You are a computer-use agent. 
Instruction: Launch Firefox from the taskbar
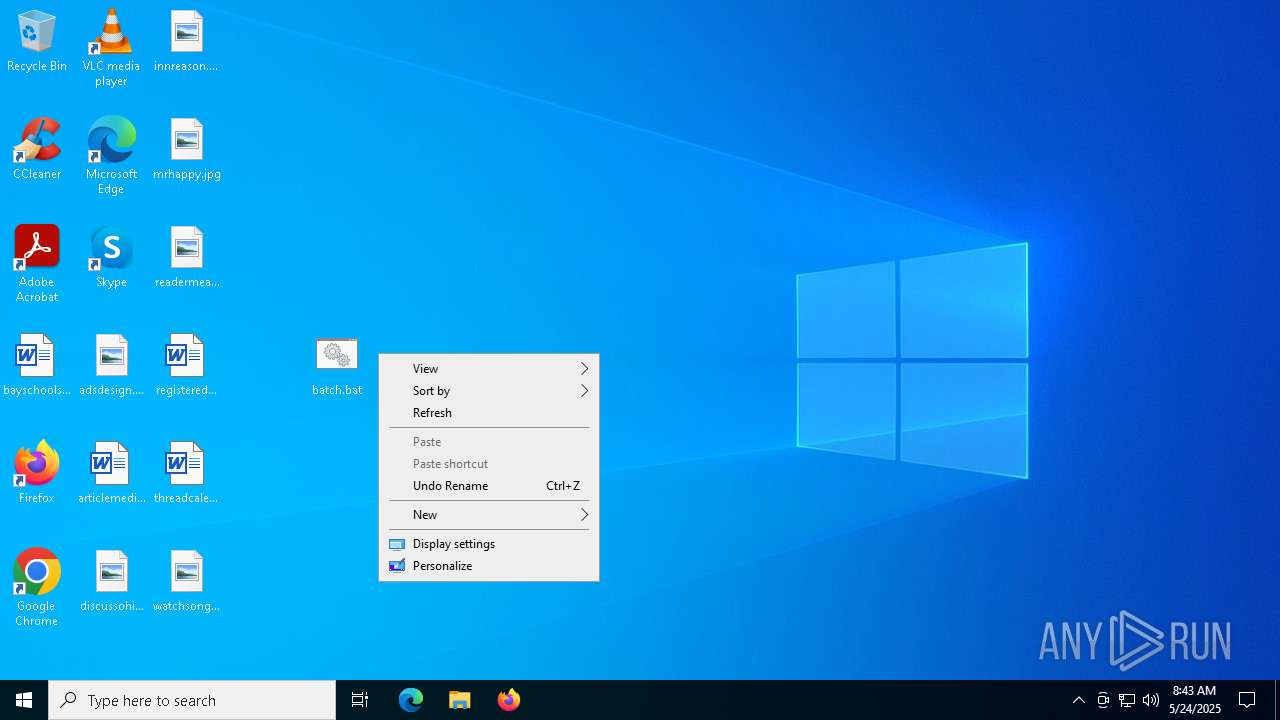click(509, 700)
